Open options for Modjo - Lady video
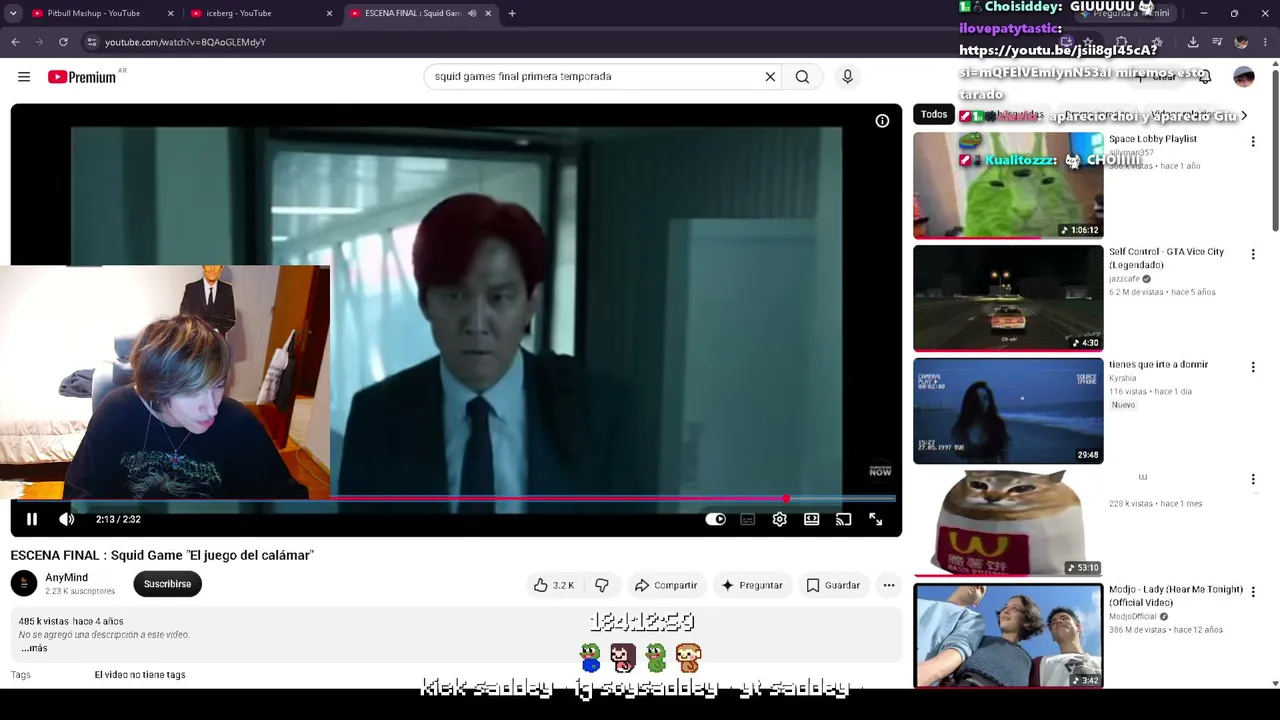 1253,592
